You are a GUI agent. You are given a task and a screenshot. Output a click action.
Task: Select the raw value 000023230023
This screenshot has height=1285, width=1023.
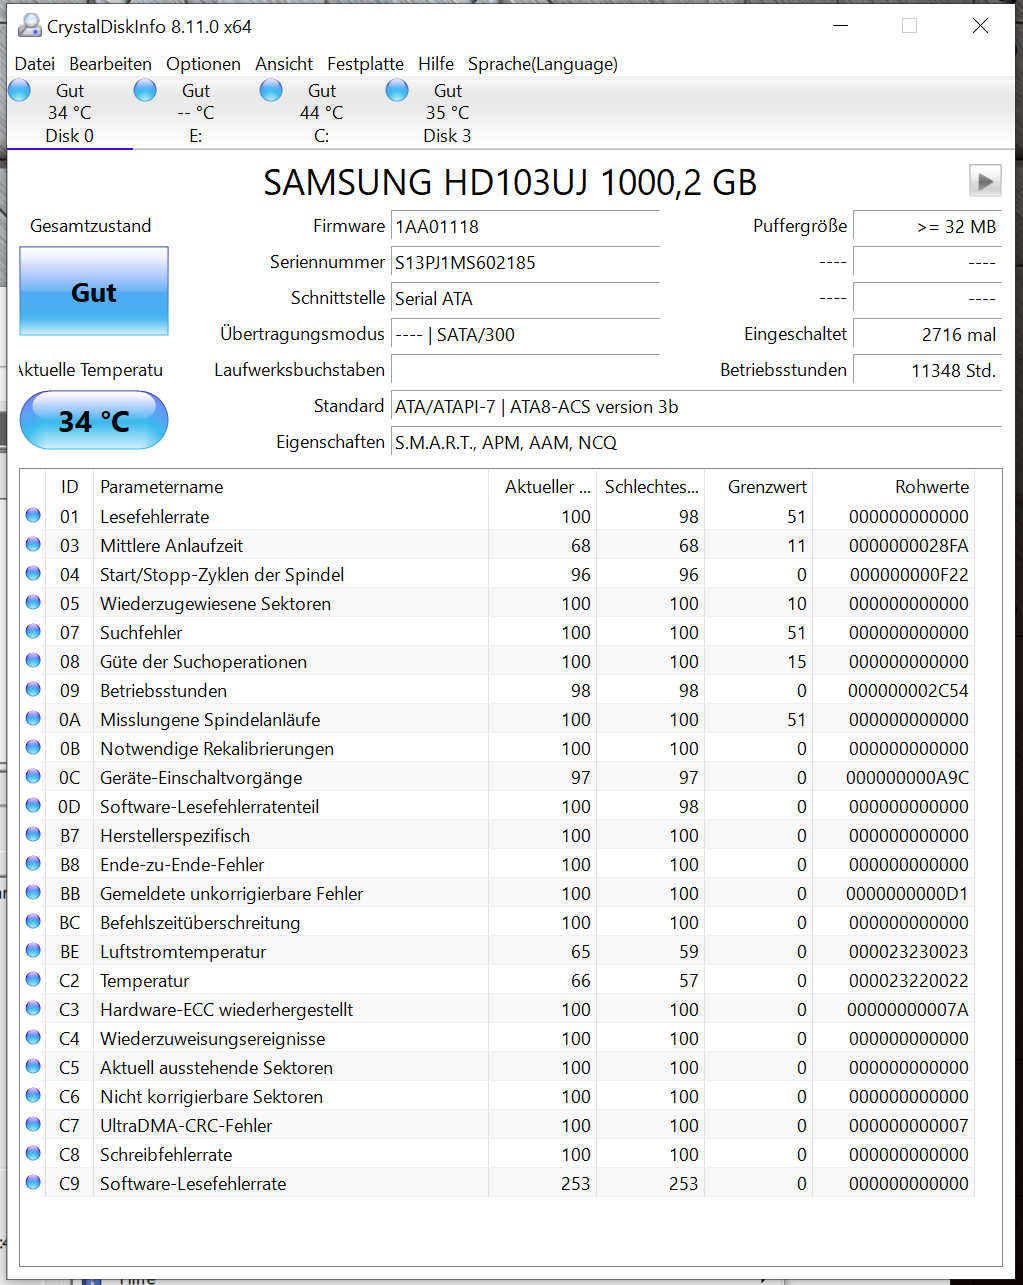click(x=909, y=952)
